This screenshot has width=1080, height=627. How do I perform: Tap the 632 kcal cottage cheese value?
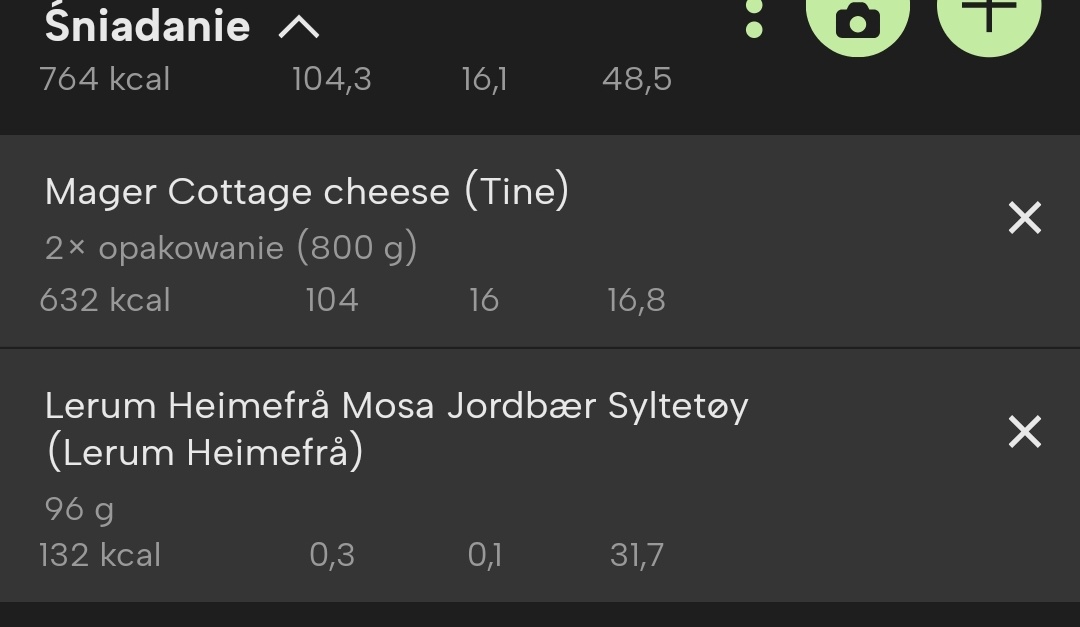105,300
